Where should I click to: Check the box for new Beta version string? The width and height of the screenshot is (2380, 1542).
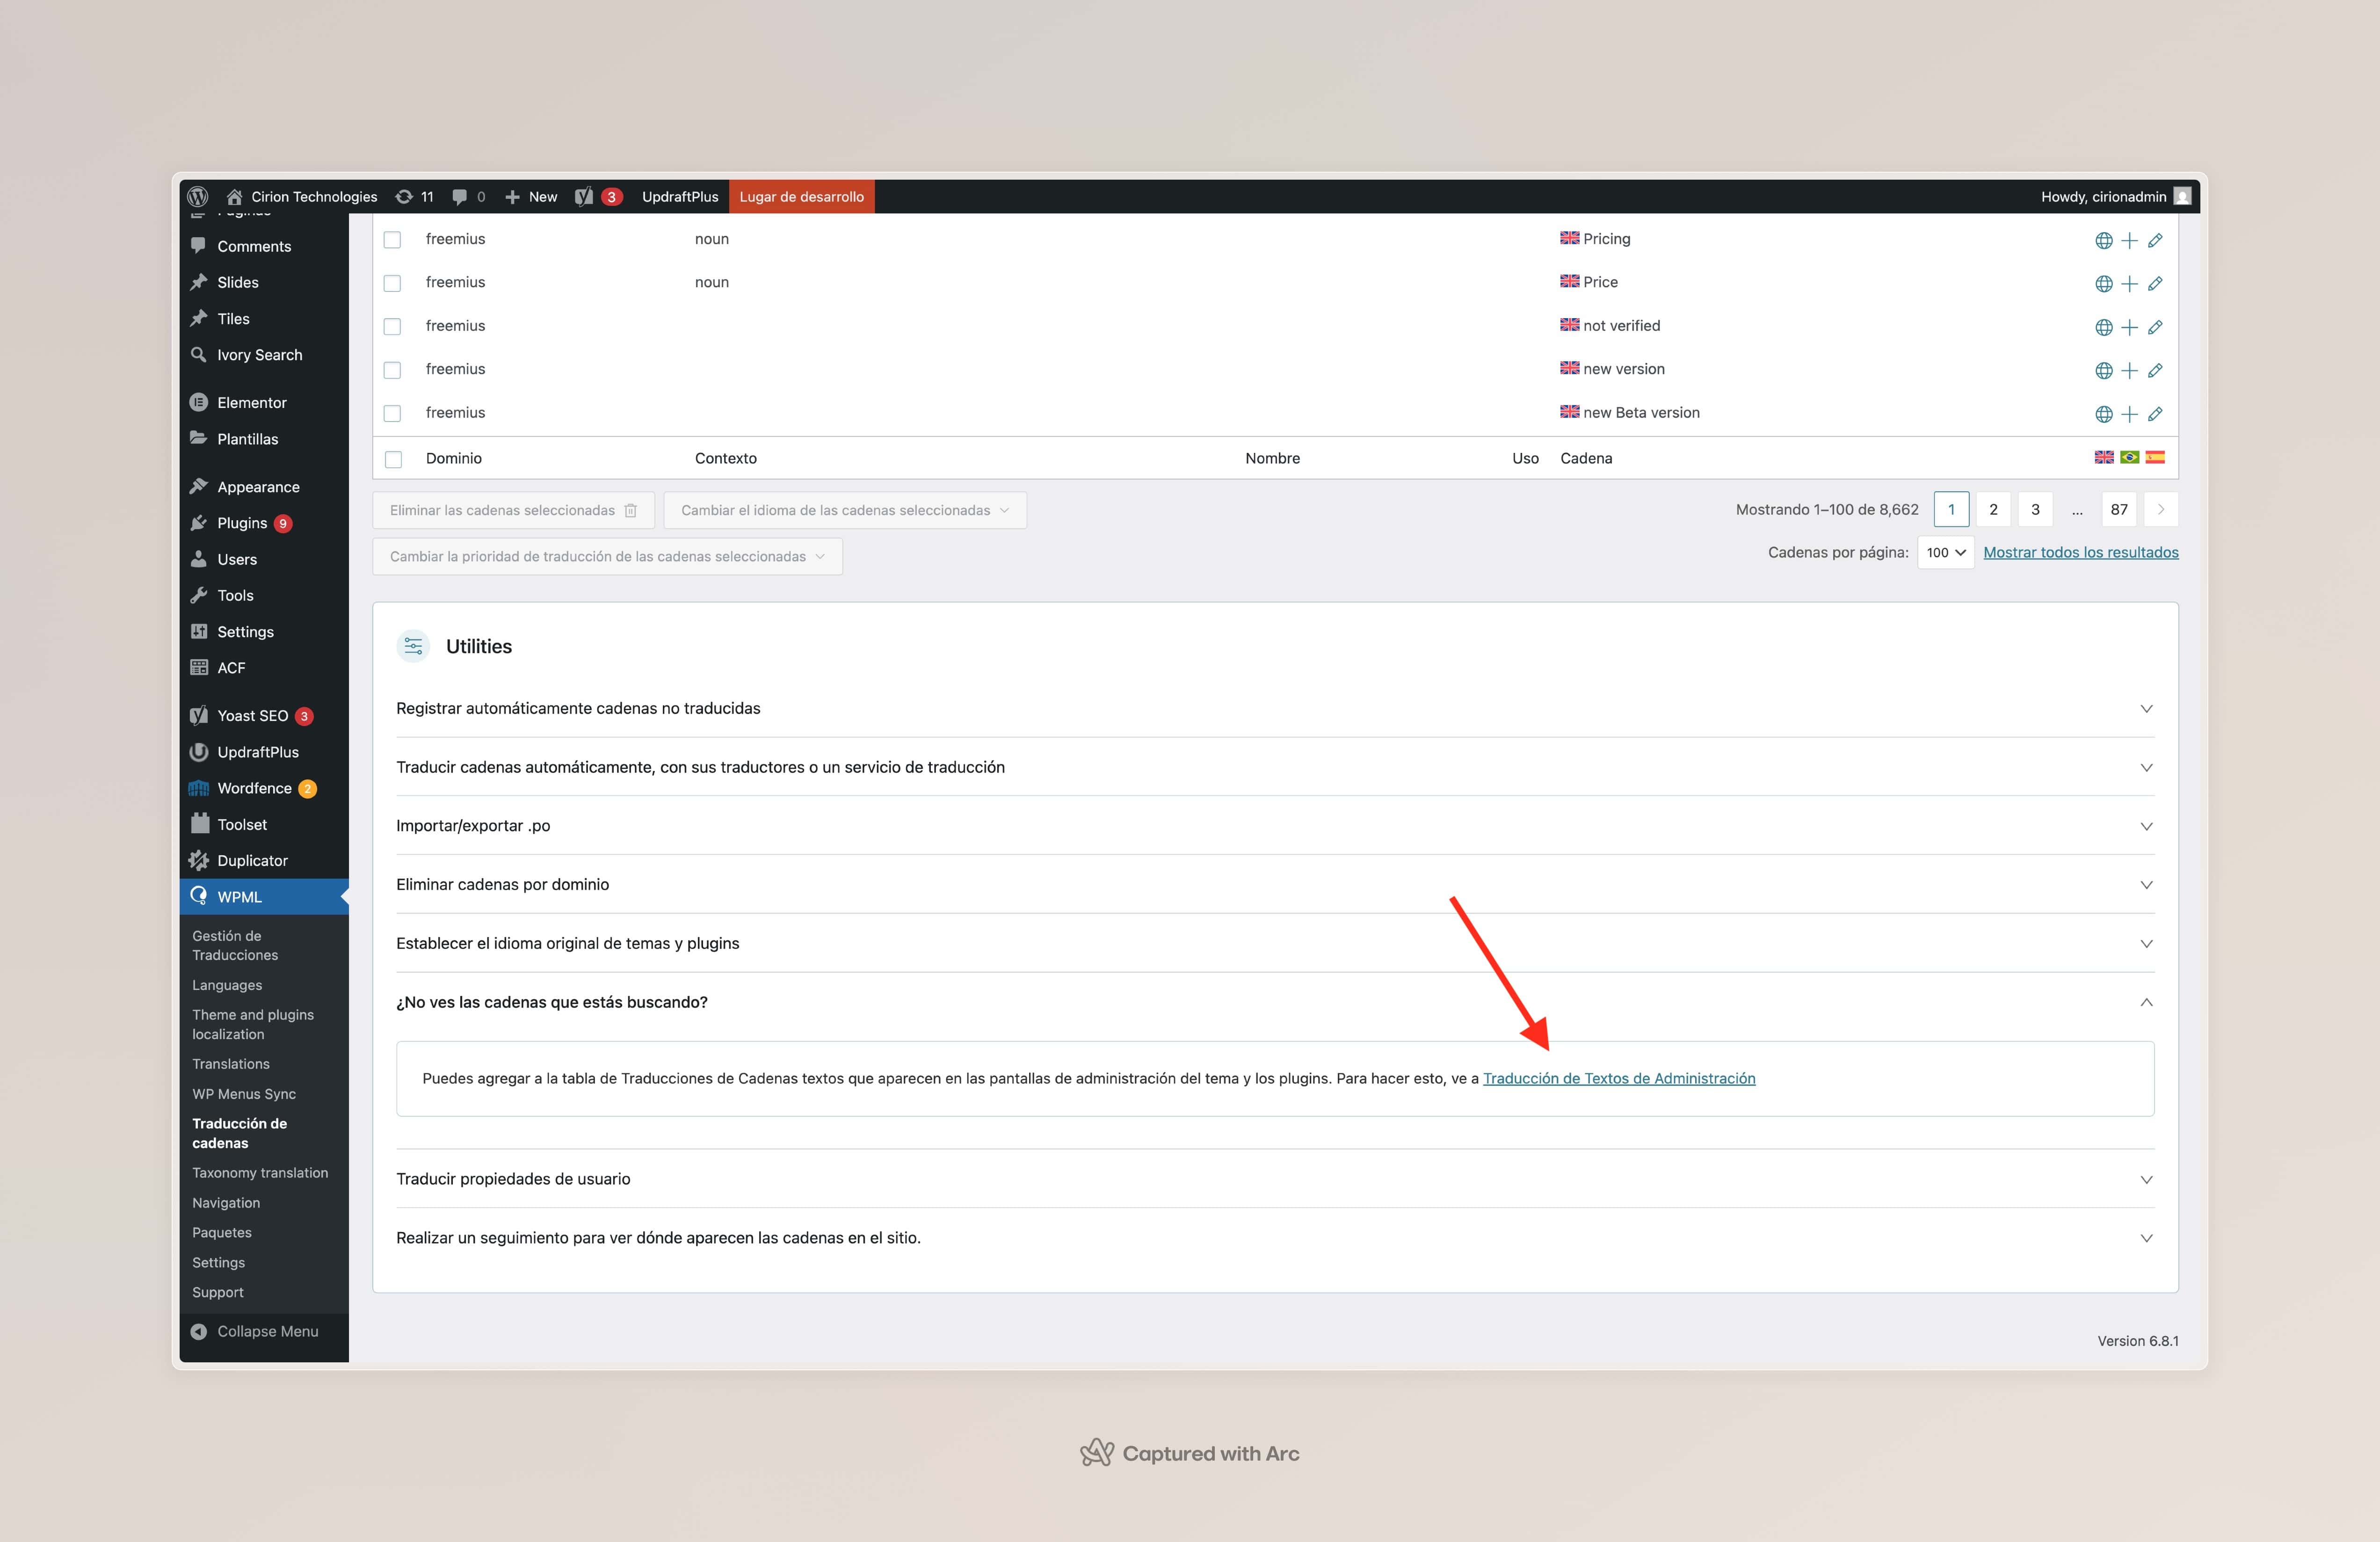[x=393, y=414]
